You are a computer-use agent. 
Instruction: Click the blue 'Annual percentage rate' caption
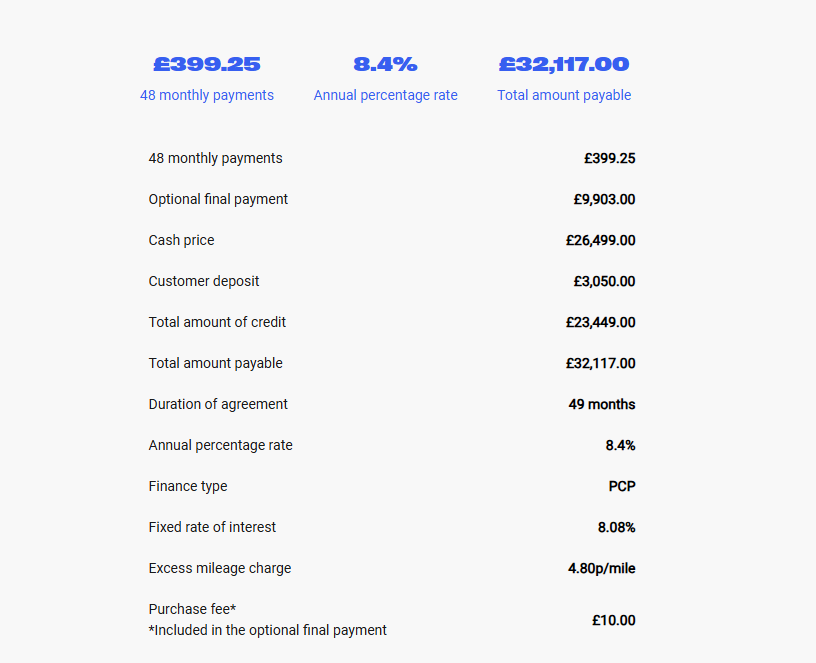point(385,95)
